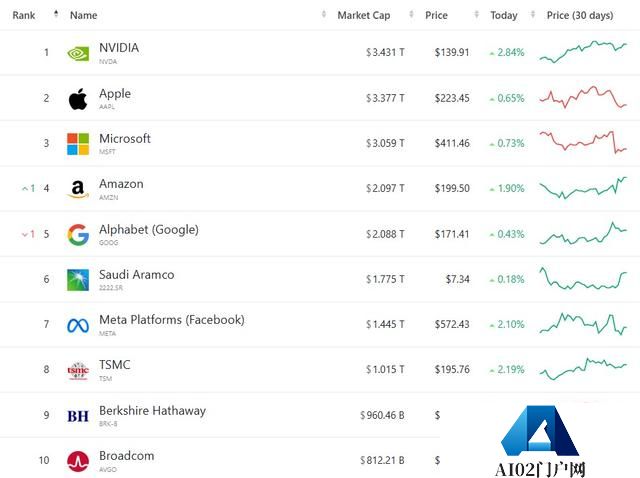This screenshot has height=478, width=640.
Task: Click the Apple logo icon
Action: pyautogui.click(x=78, y=99)
